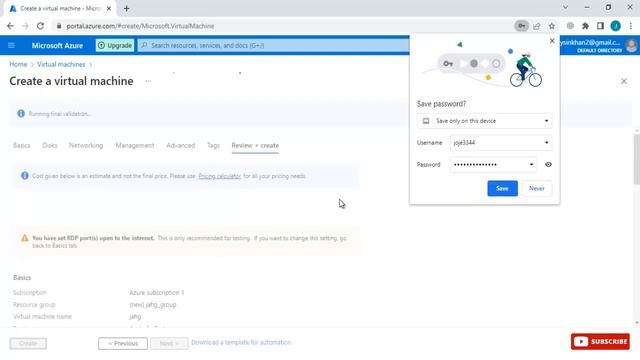The width and height of the screenshot is (640, 360).
Task: Open the ellipsis next to Create a virtual machine
Action: coord(148,81)
